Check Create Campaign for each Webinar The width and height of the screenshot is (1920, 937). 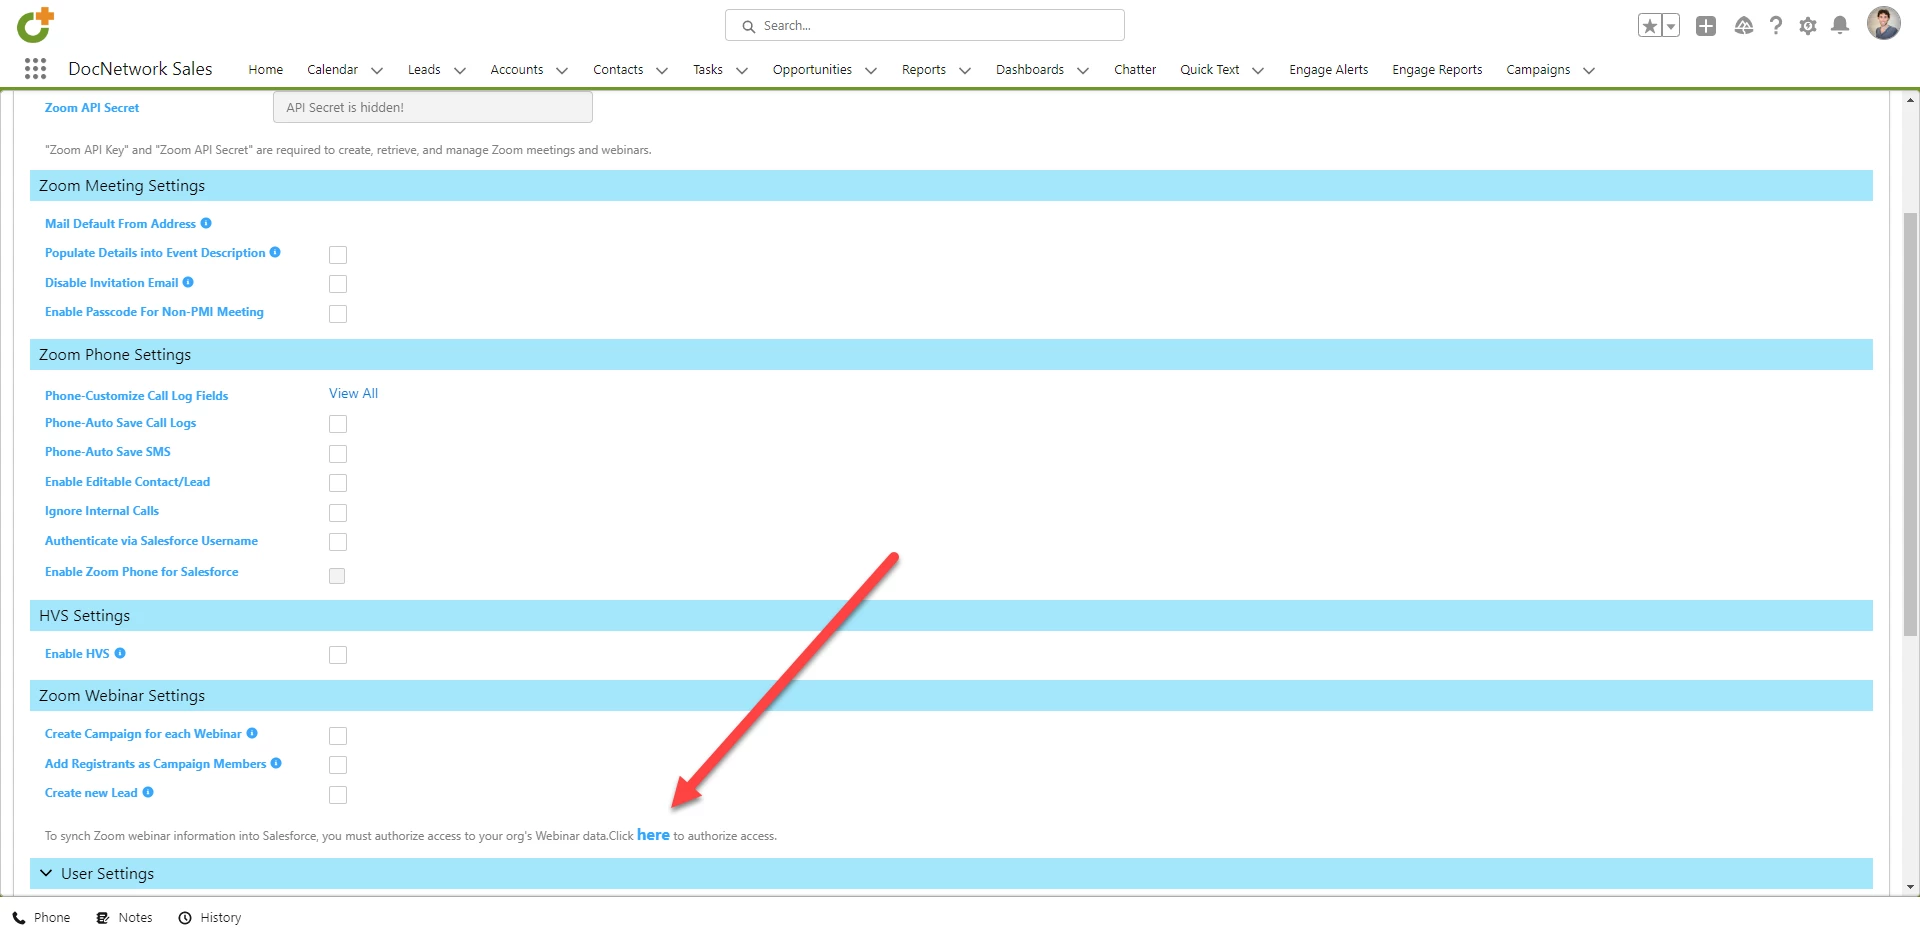338,736
